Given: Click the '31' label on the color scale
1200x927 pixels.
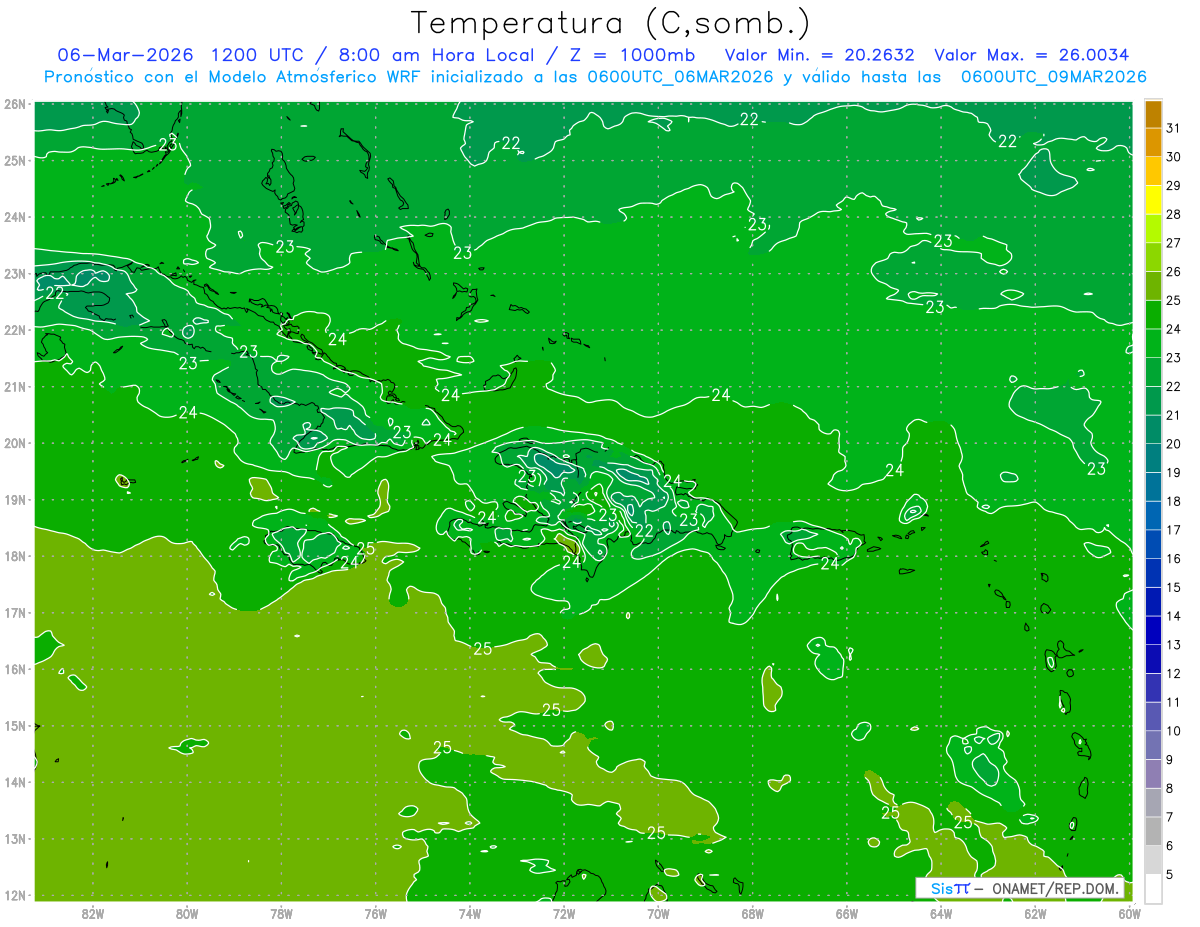Looking at the screenshot, I should 1173,128.
